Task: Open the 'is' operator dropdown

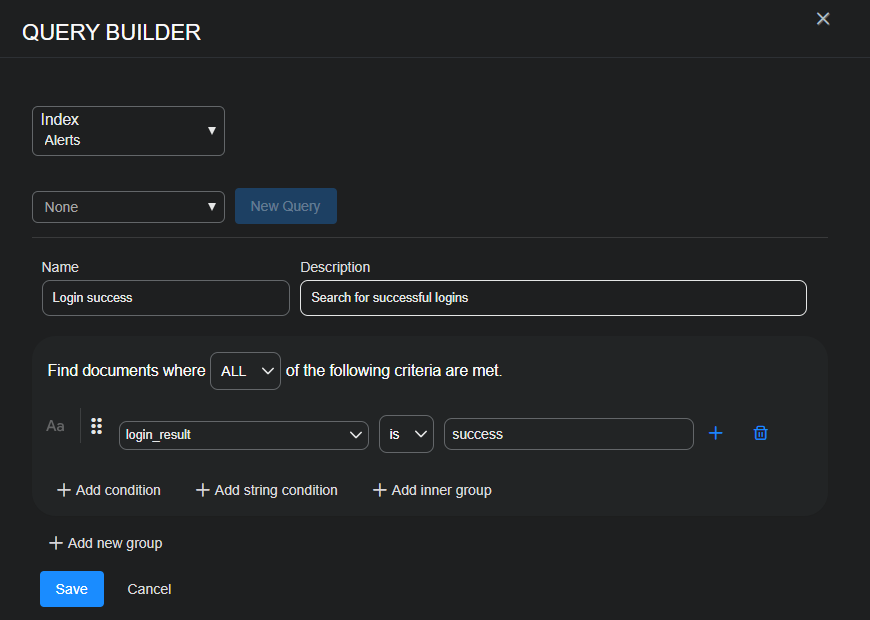Action: pyautogui.click(x=406, y=434)
